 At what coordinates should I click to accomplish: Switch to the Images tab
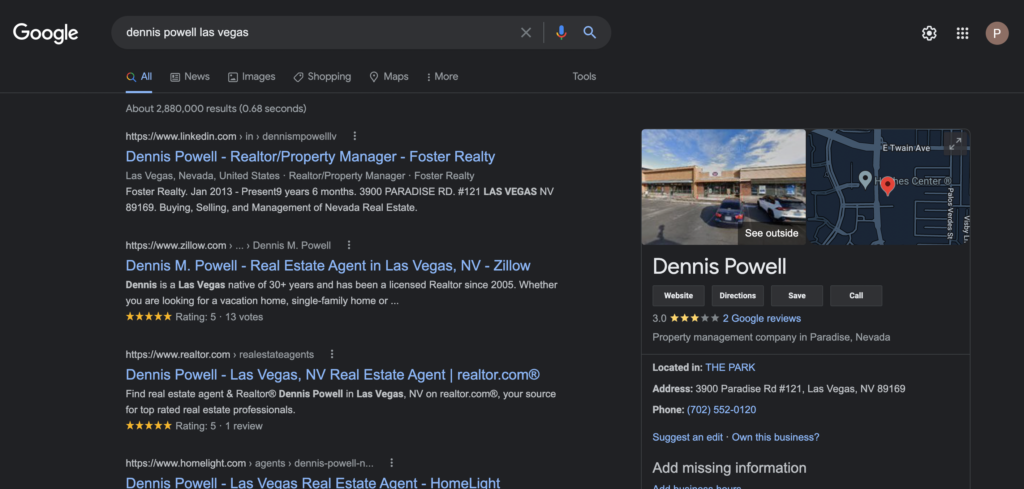coord(251,77)
